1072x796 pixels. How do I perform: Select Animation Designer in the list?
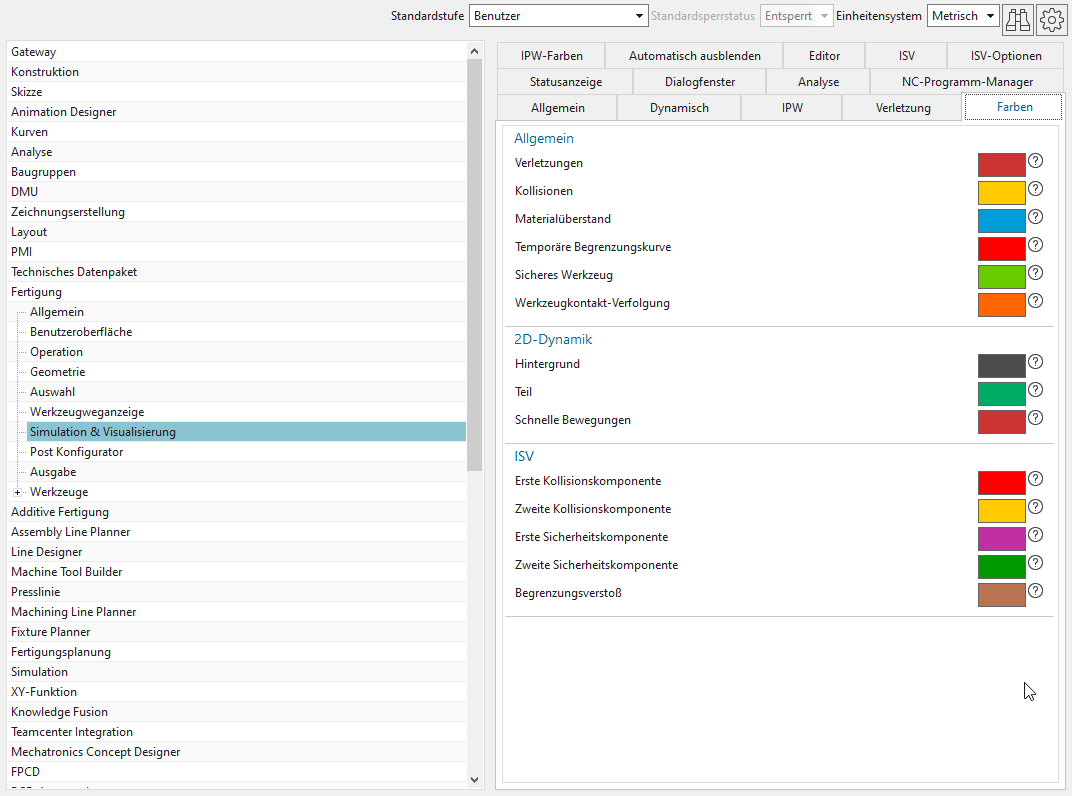(x=237, y=112)
